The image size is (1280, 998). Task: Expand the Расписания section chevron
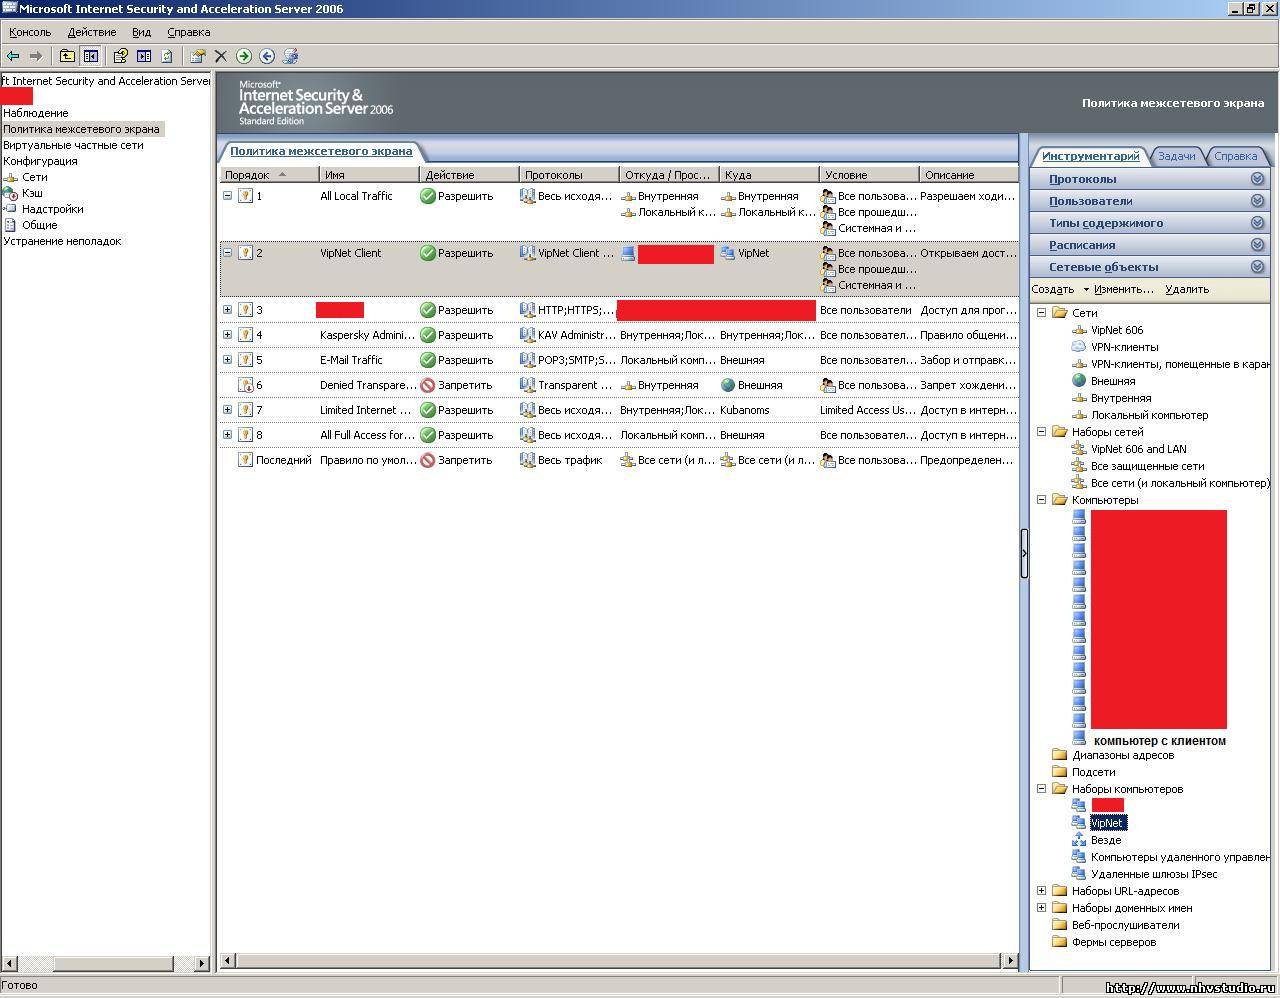pos(1257,245)
